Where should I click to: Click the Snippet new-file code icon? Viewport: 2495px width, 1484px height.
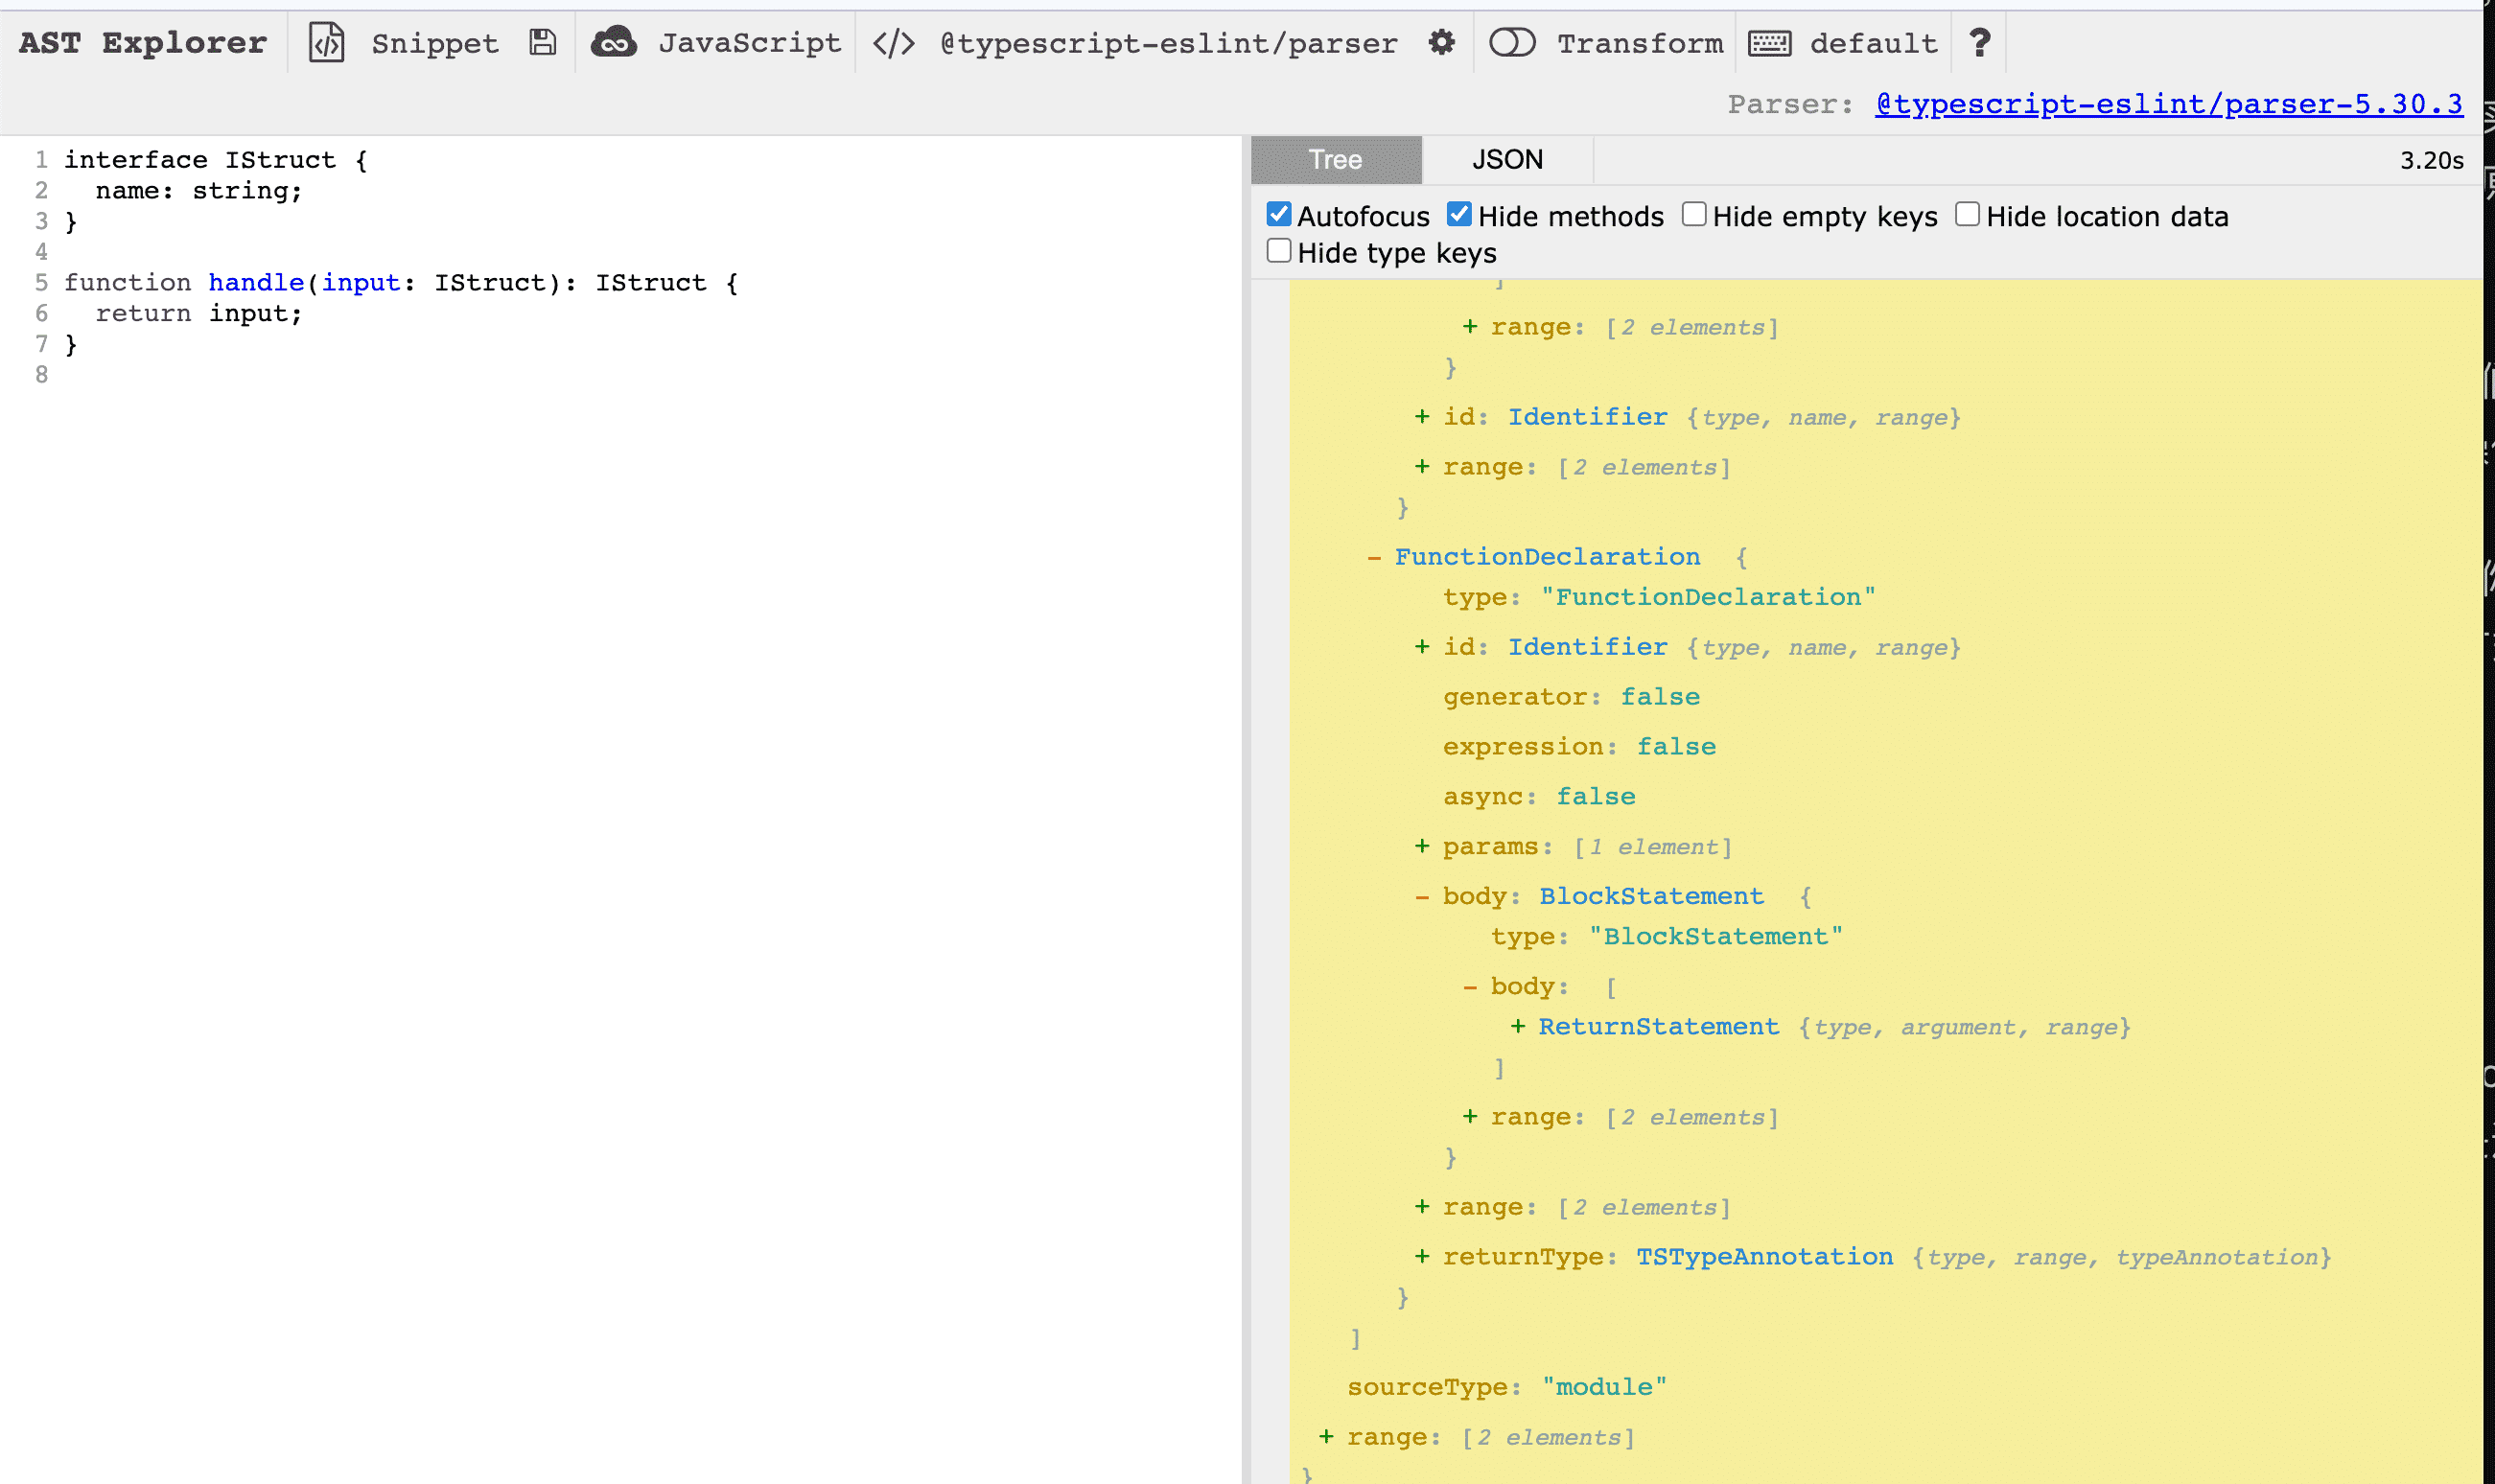326,43
